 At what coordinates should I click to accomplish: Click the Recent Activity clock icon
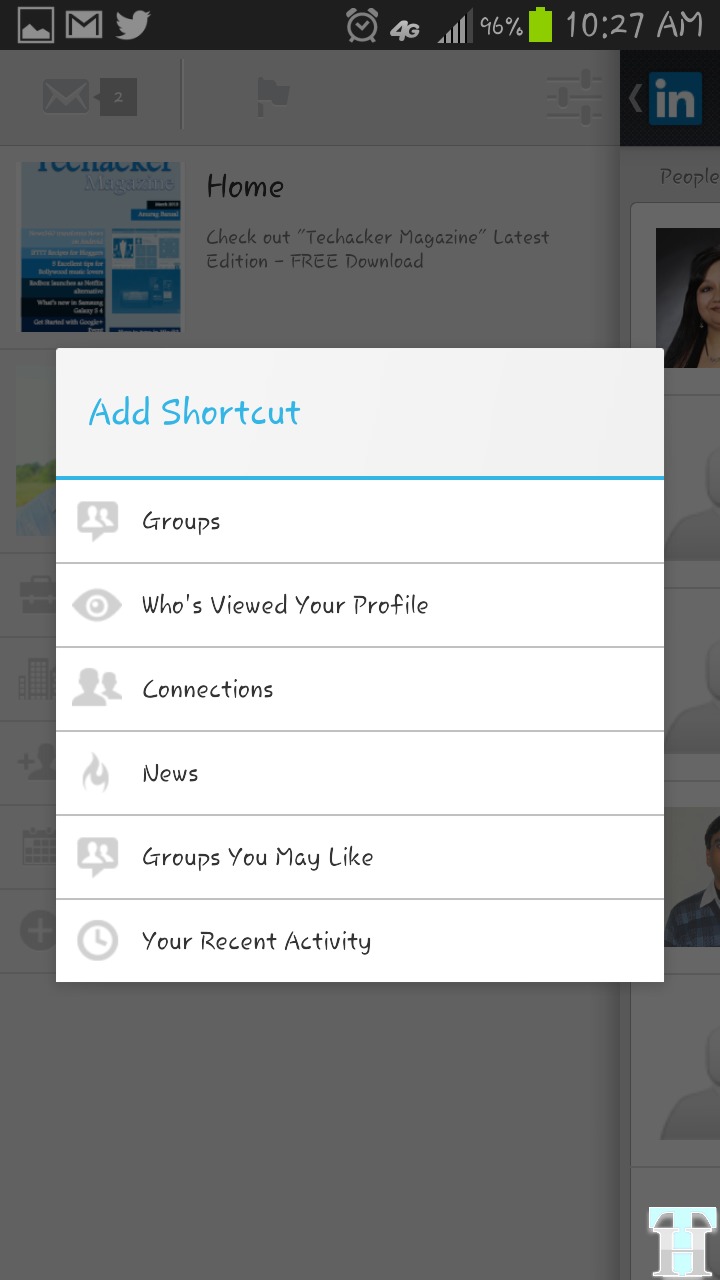tap(97, 941)
